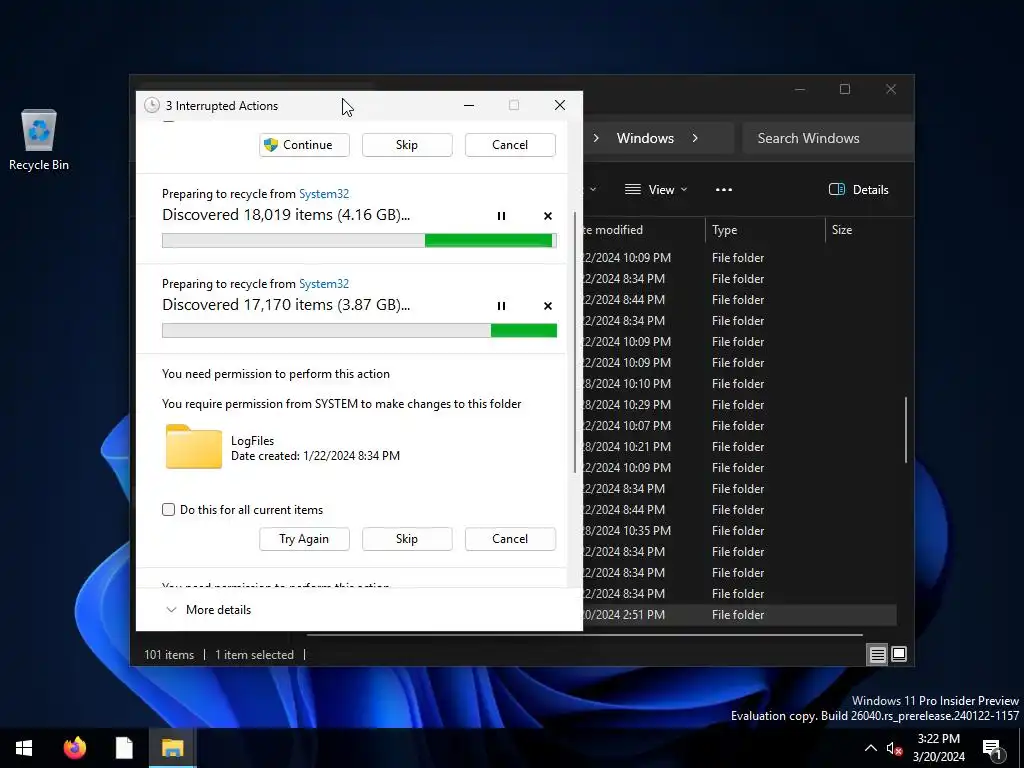The height and width of the screenshot is (768, 1024).
Task: Click the clock icon in dialog title
Action: pos(152,105)
